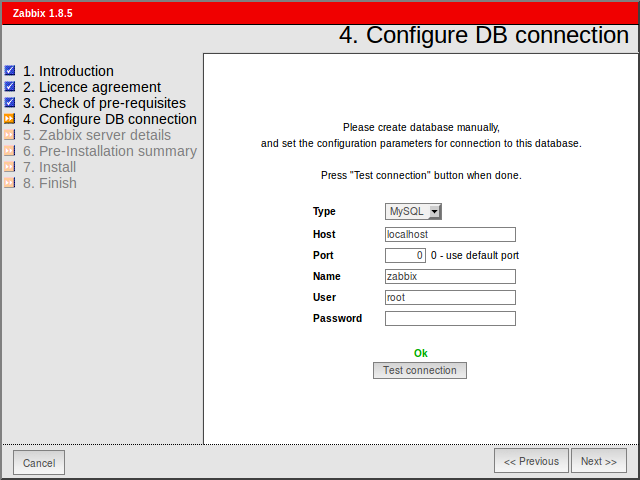Click the Test connection button
The height and width of the screenshot is (480, 640).
click(x=420, y=370)
